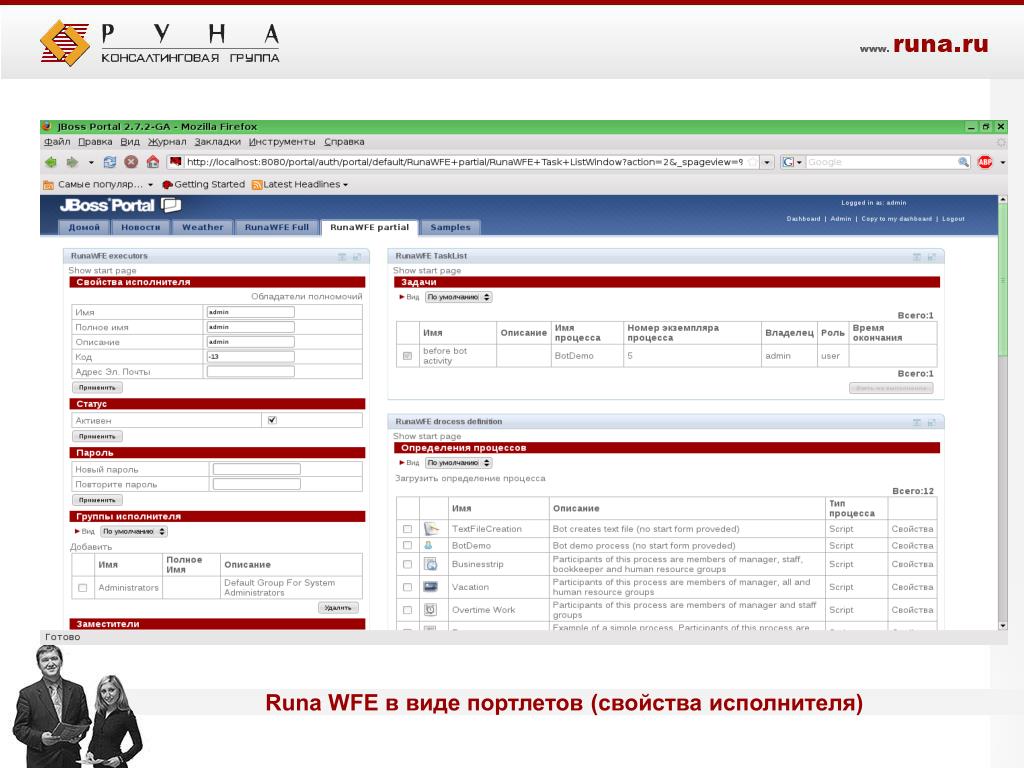Check the Vacation row checkbox
The width and height of the screenshot is (1024, 768).
coord(408,587)
